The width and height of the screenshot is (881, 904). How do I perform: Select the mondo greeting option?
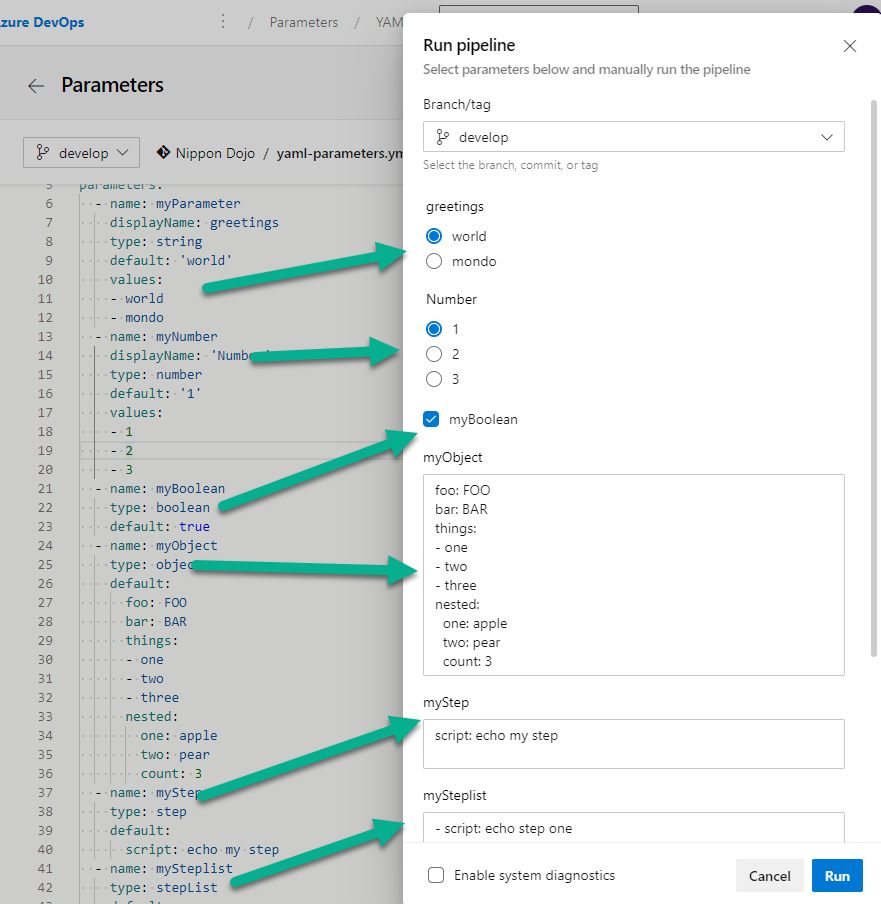point(434,262)
